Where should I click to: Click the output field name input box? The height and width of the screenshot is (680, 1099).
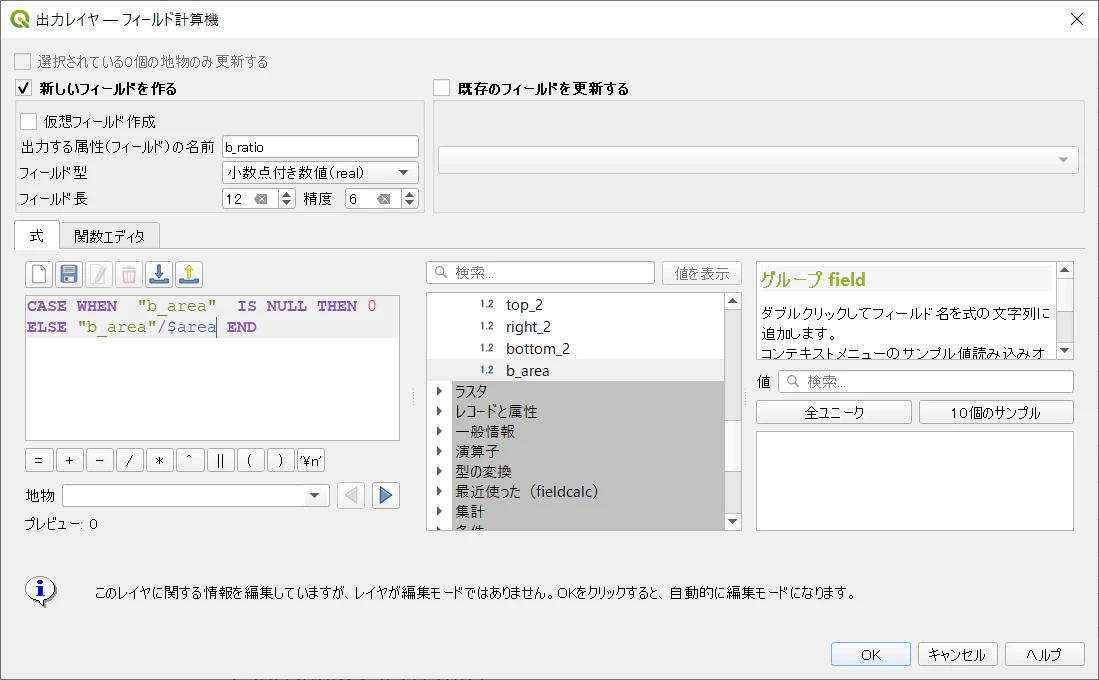point(320,147)
